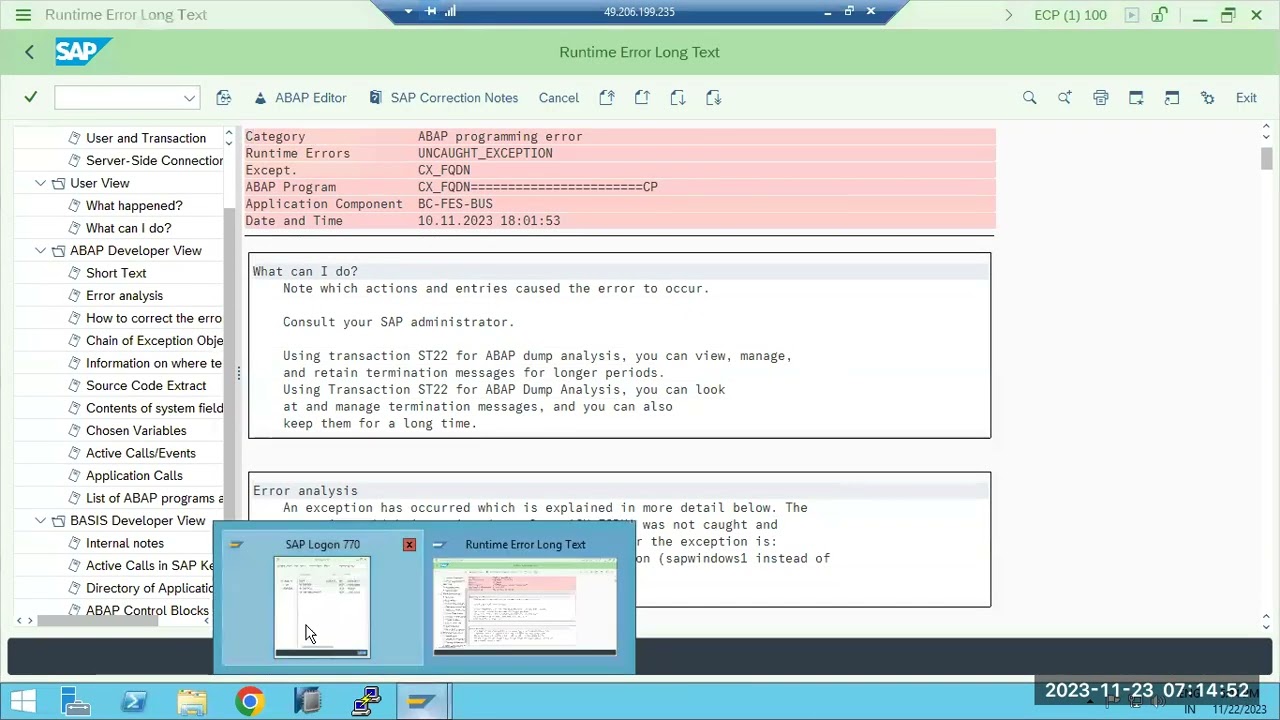Click the main vertical scrollbar thumb
Screen dimensions: 1280x720
(1266, 158)
